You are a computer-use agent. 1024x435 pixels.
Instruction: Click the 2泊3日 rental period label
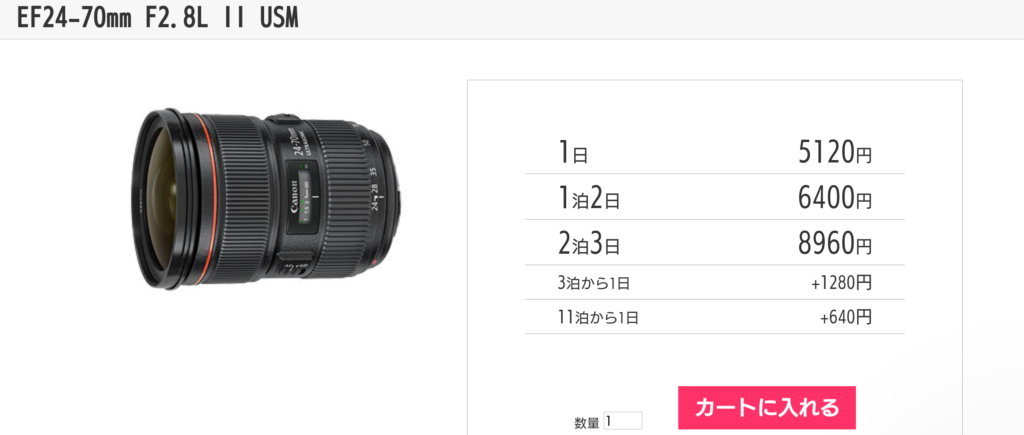(x=588, y=243)
